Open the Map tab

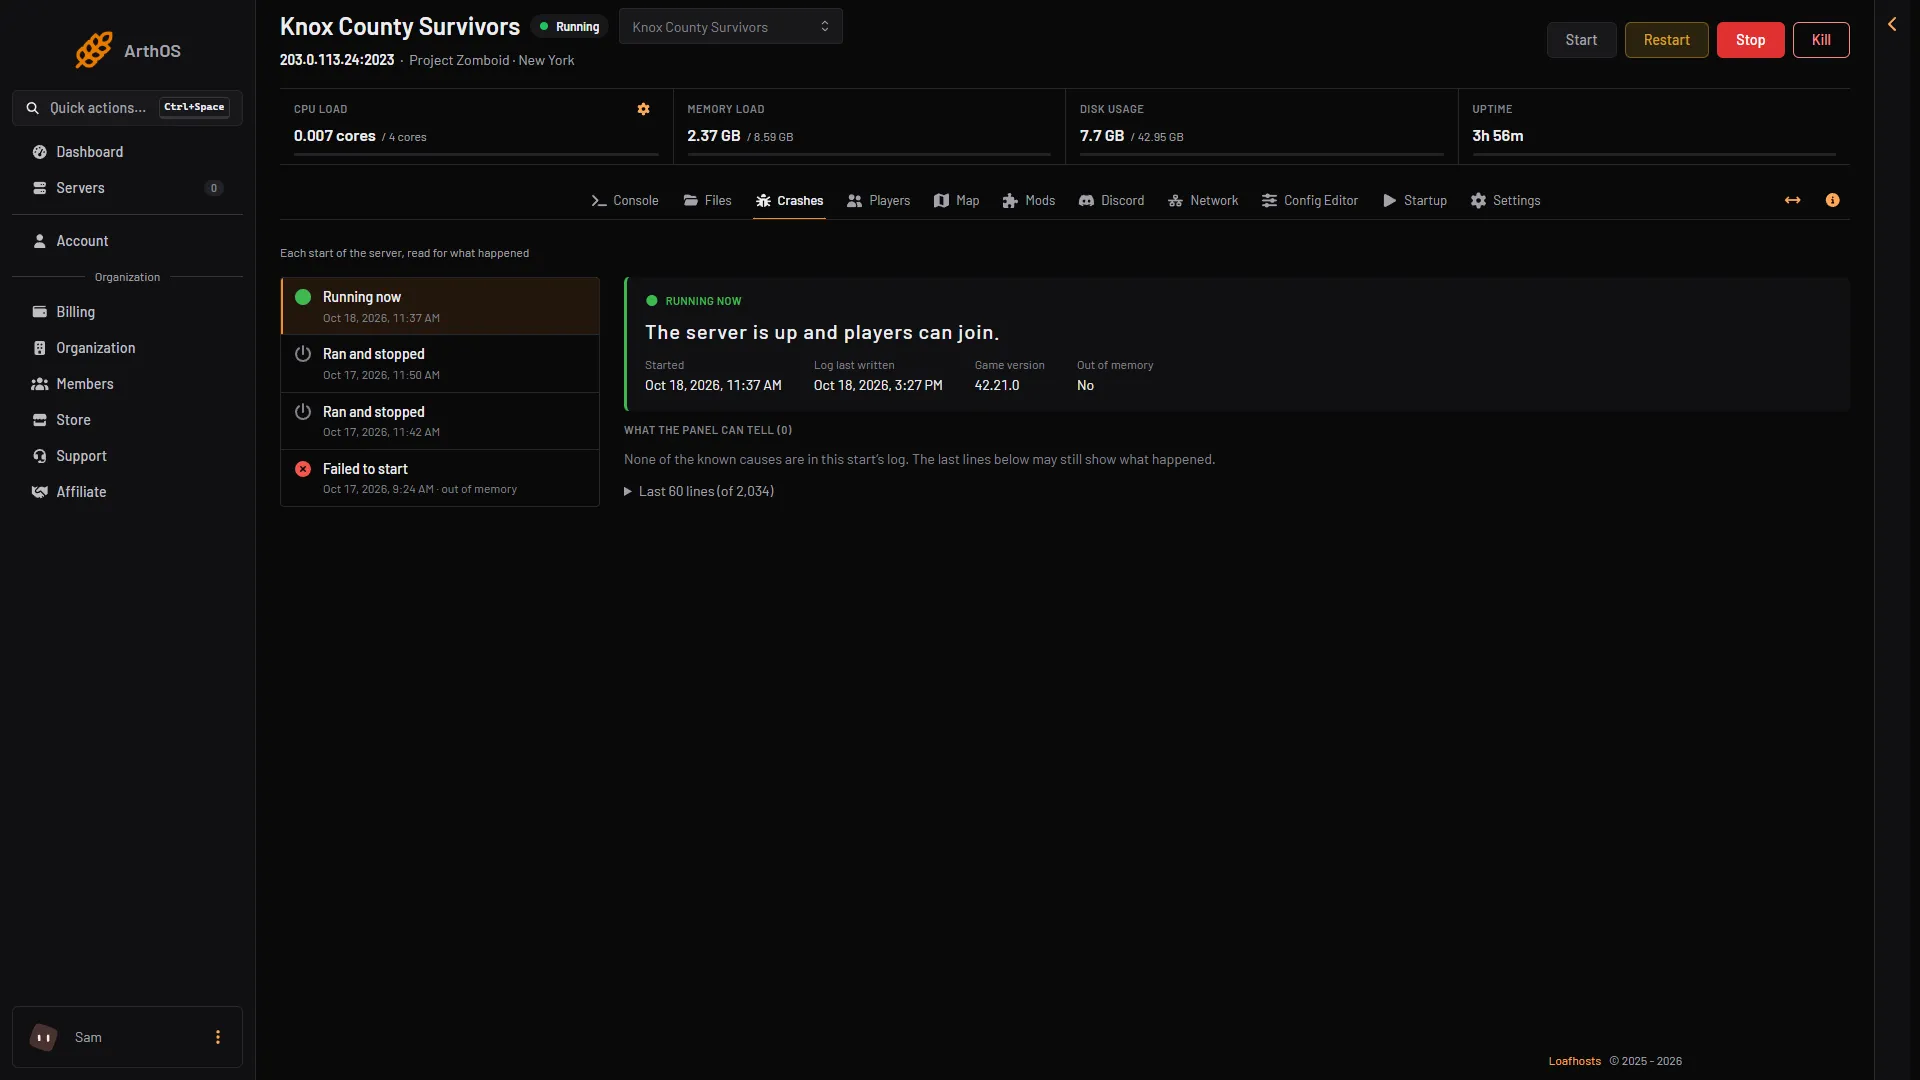(956, 200)
